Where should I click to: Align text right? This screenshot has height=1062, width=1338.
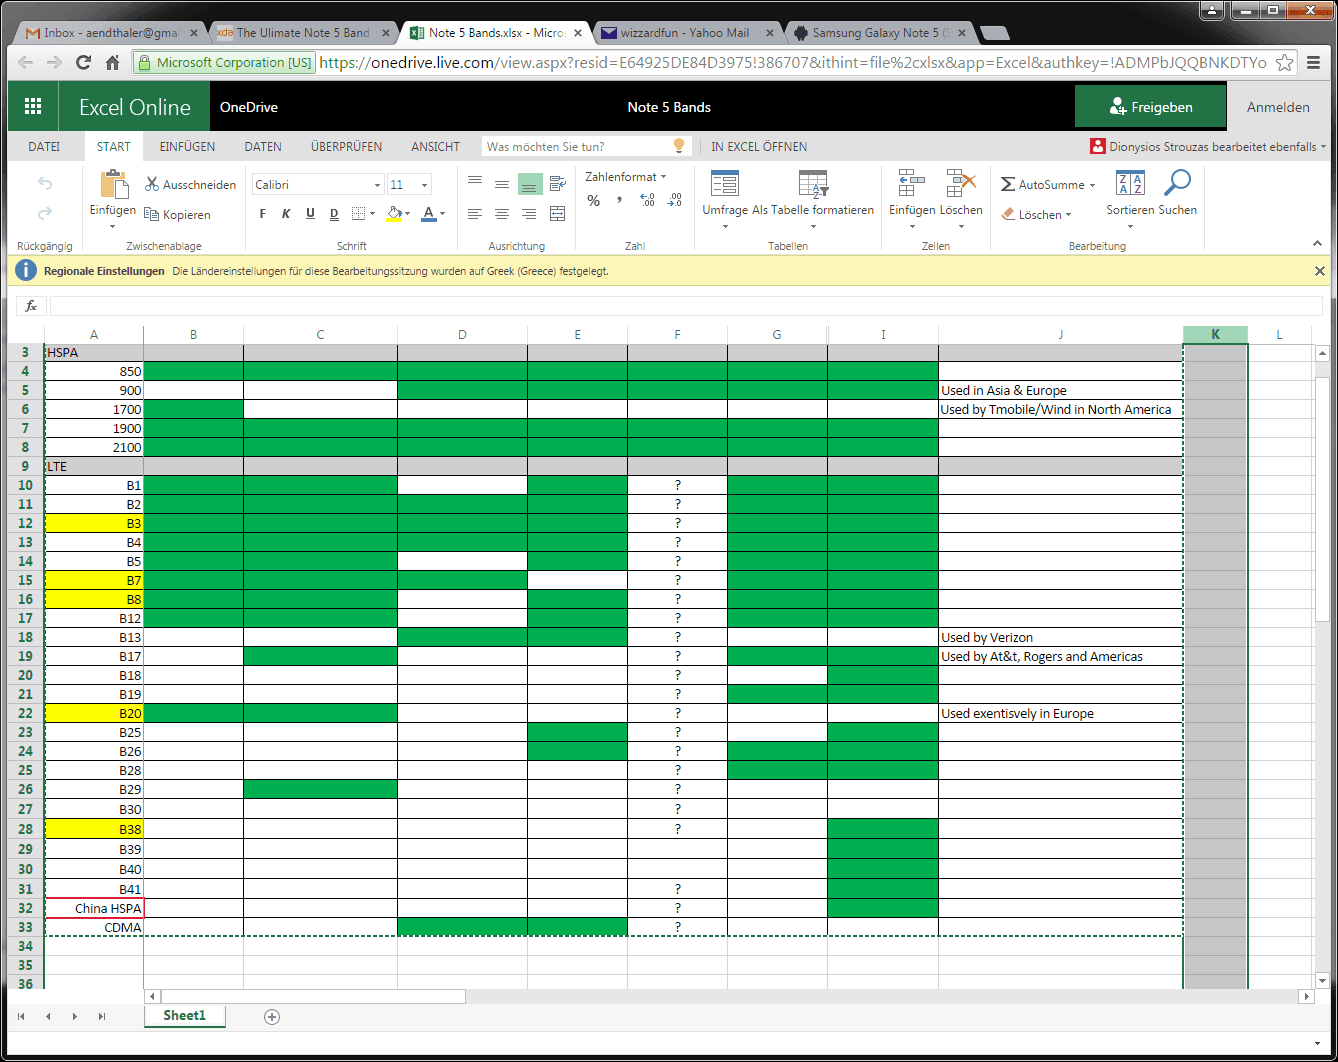click(x=529, y=214)
